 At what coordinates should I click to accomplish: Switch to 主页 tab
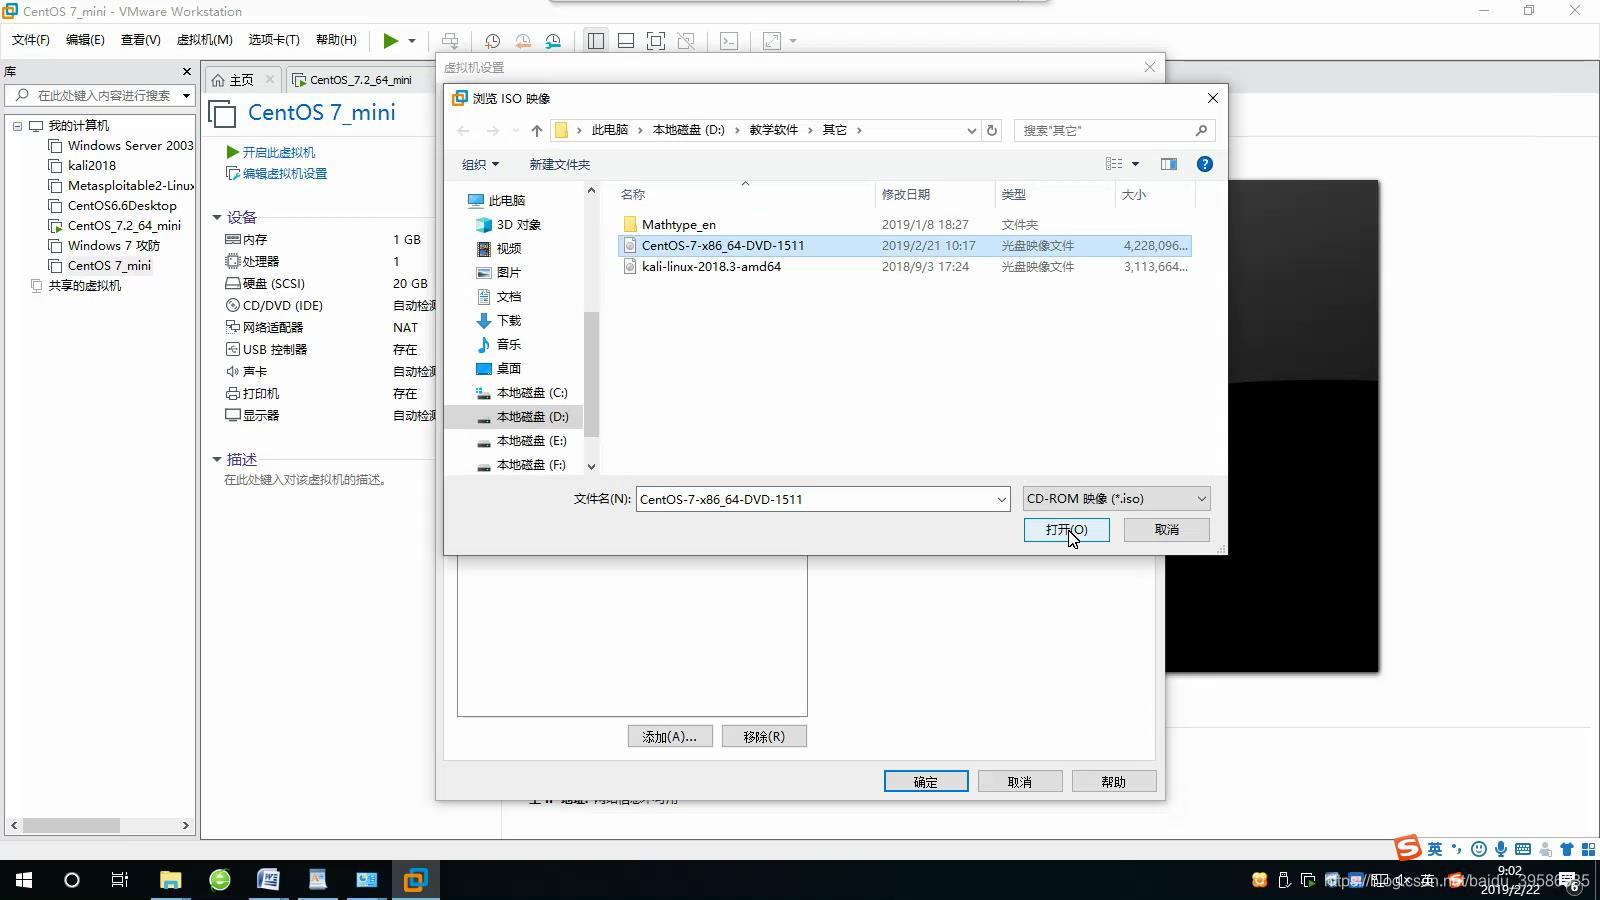(241, 80)
